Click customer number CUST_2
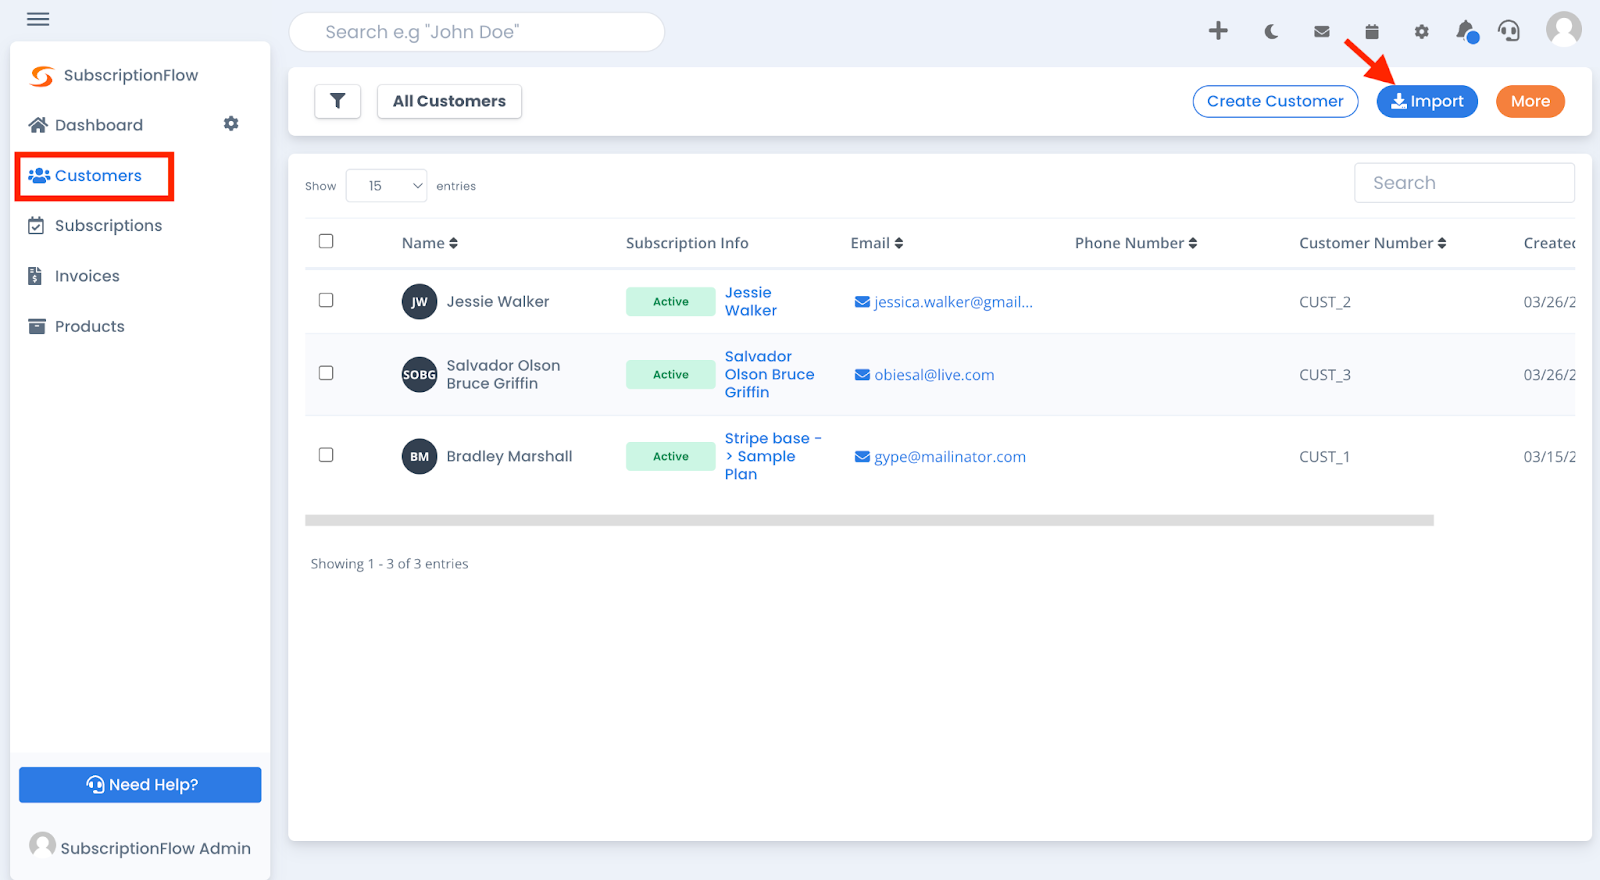This screenshot has width=1600, height=880. [x=1325, y=302]
